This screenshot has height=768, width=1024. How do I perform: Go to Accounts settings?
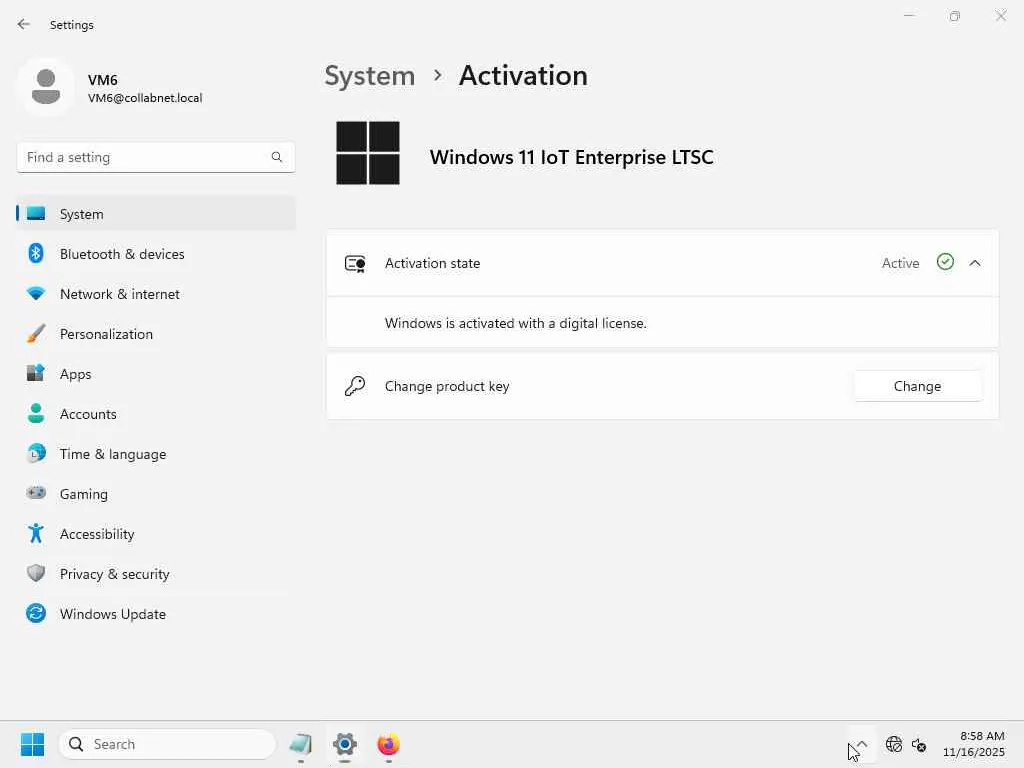88,414
